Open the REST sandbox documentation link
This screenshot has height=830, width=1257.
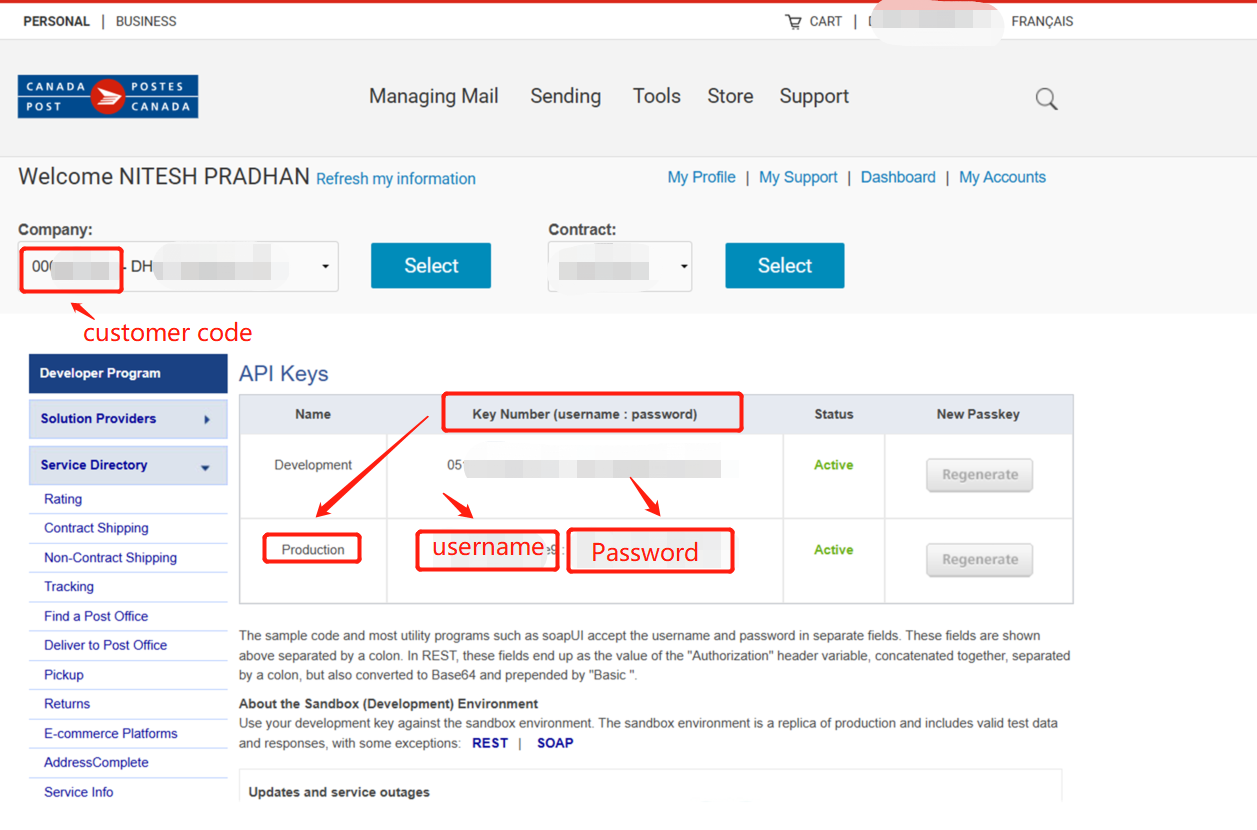click(x=489, y=743)
